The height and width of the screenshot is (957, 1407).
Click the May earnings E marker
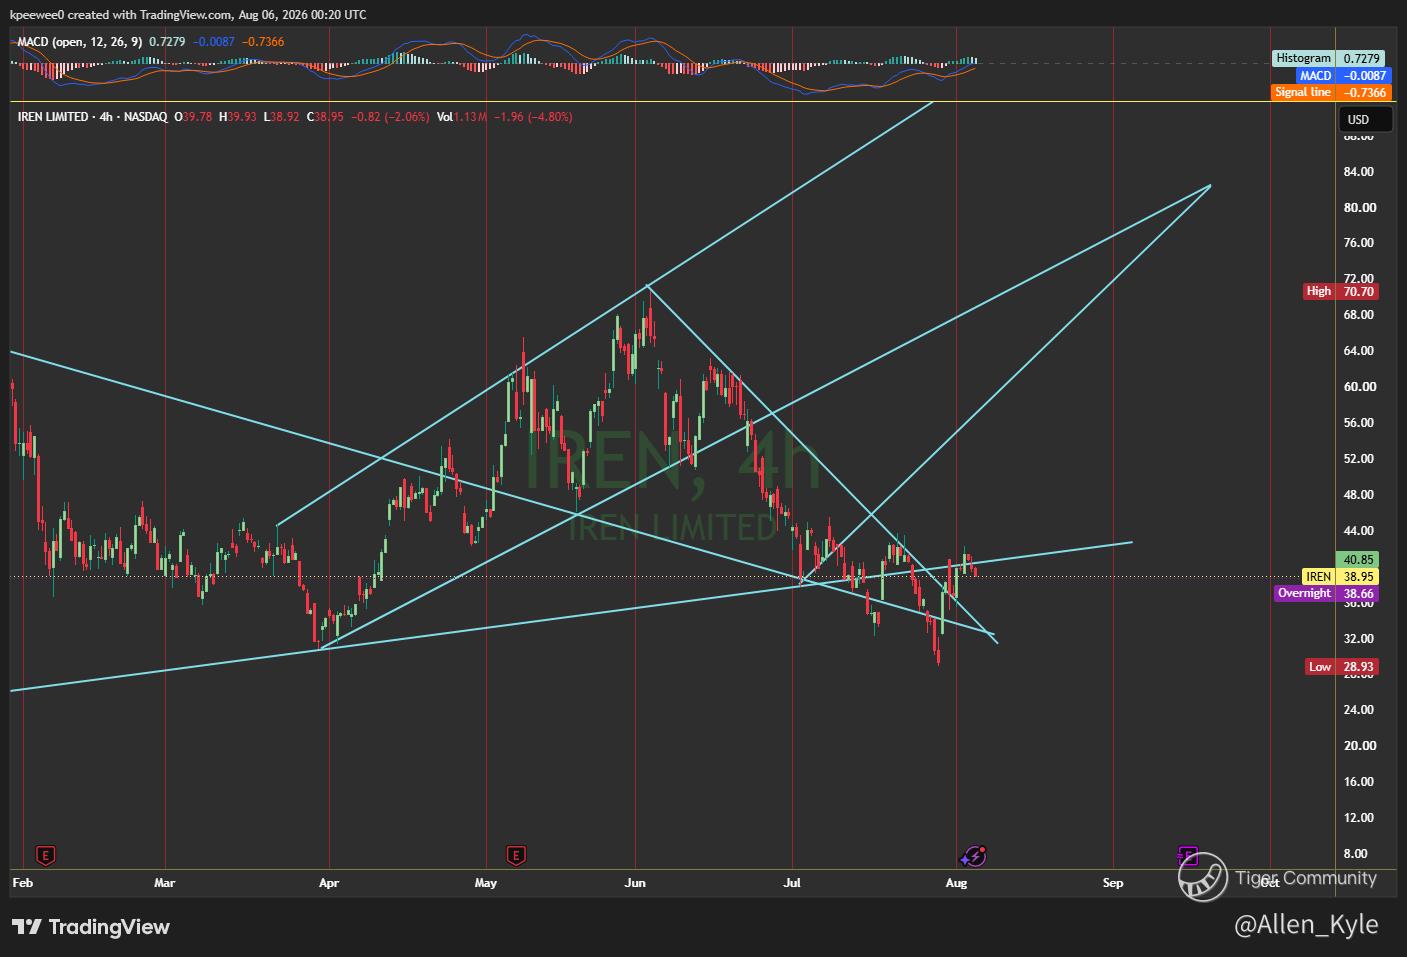(516, 855)
